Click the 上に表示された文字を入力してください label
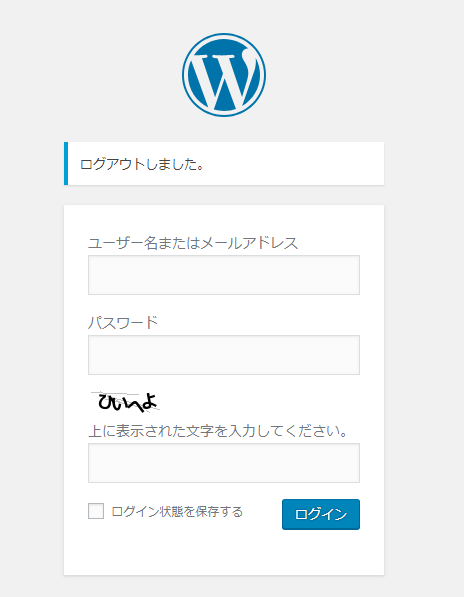This screenshot has width=464, height=597. coord(218,431)
